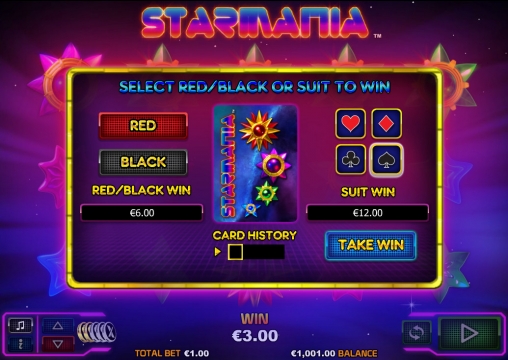This screenshot has width=508, height=360.
Task: Select the diamonds suit icon
Action: (x=386, y=123)
